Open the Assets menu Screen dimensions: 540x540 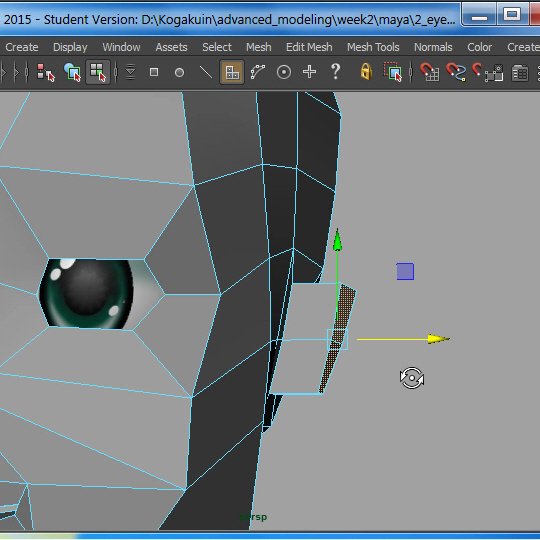tap(171, 47)
